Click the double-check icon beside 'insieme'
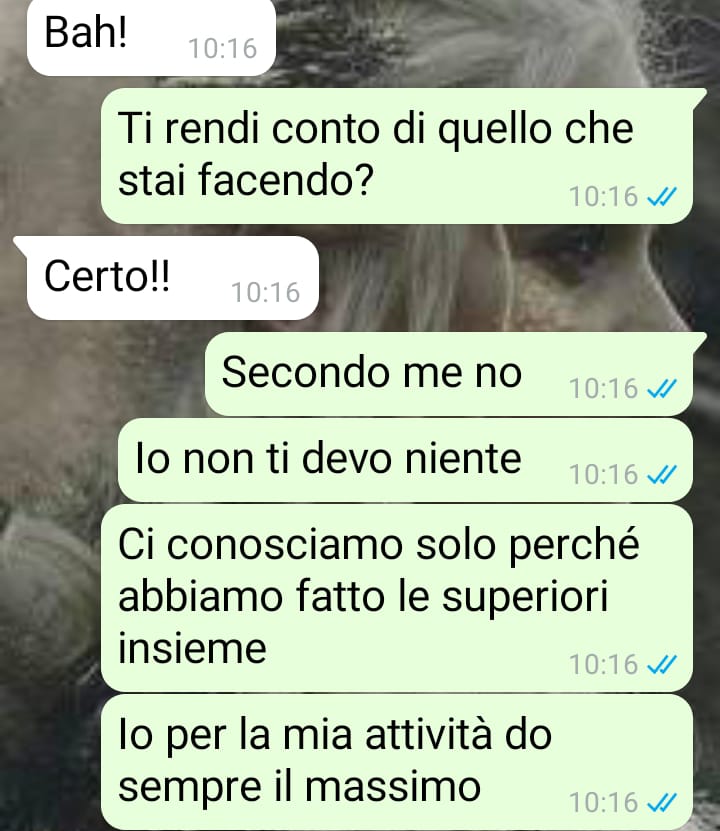The width and height of the screenshot is (720, 831). 662,665
